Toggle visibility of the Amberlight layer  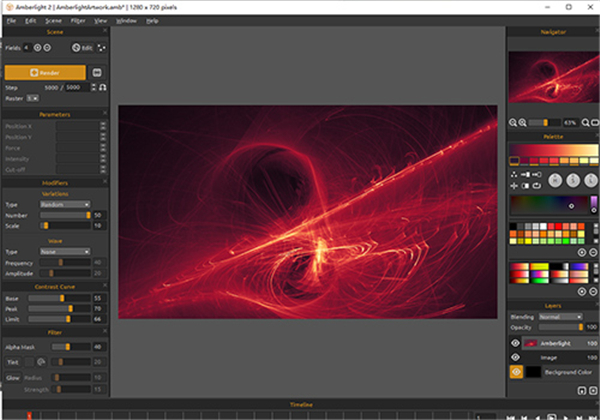coord(516,342)
